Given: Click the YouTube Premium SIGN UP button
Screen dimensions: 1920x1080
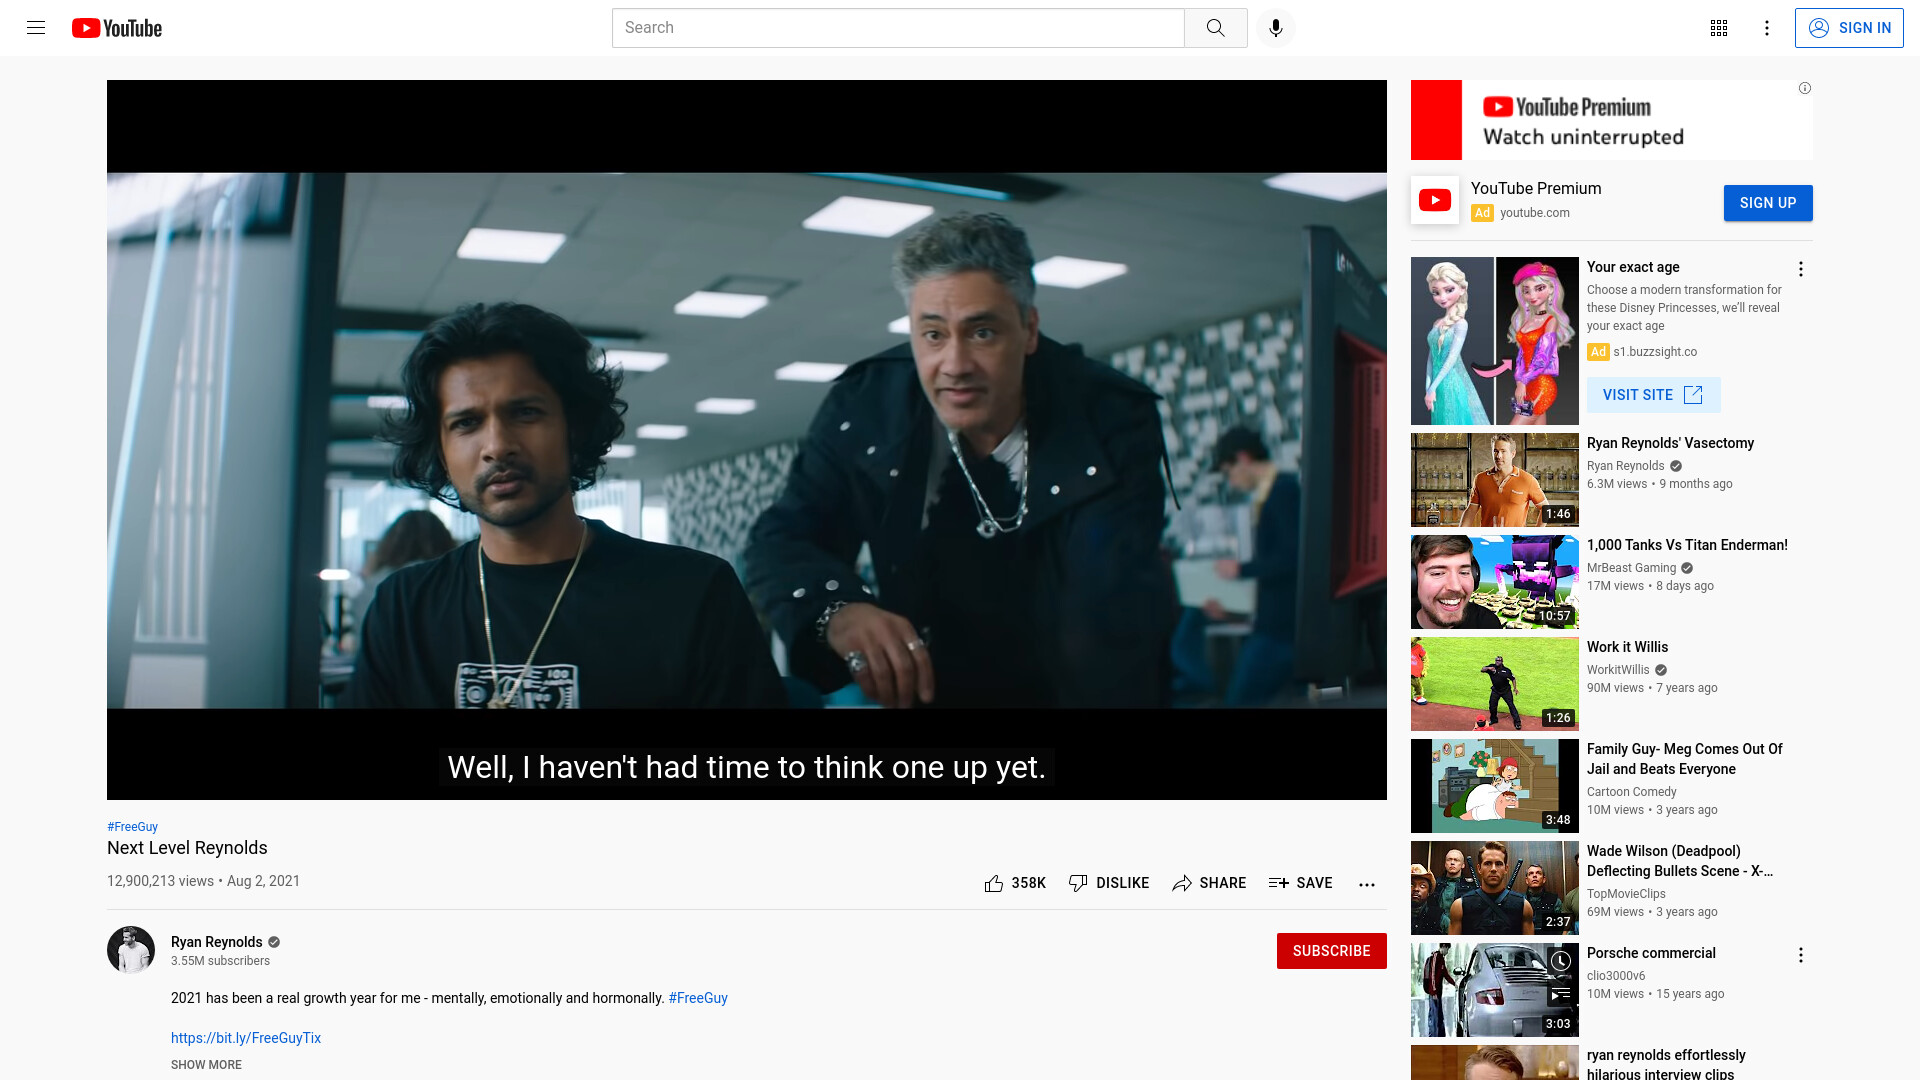Looking at the screenshot, I should pyautogui.click(x=1767, y=203).
